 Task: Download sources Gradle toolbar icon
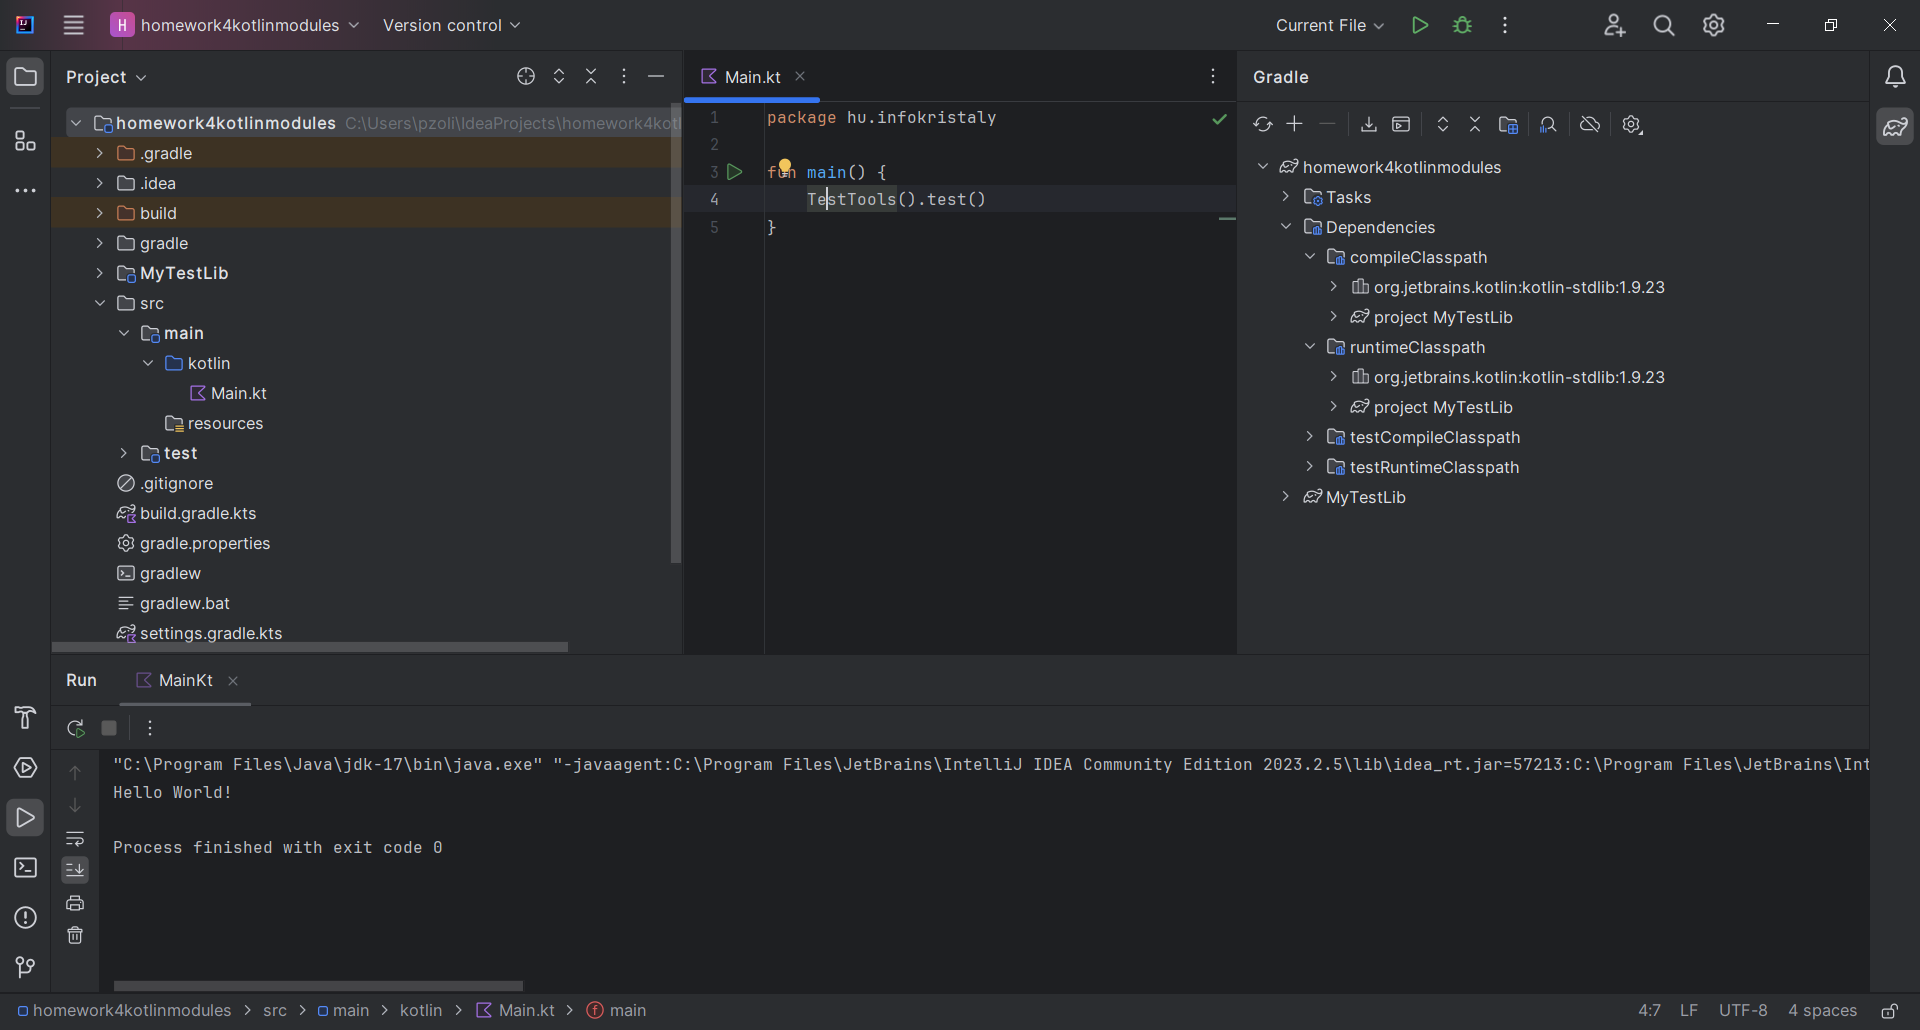[x=1368, y=125]
